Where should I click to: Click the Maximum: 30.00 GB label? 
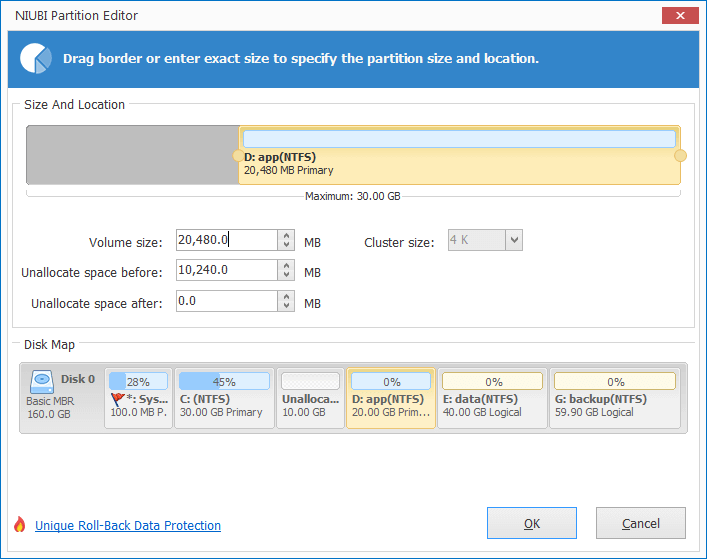[x=353, y=197]
